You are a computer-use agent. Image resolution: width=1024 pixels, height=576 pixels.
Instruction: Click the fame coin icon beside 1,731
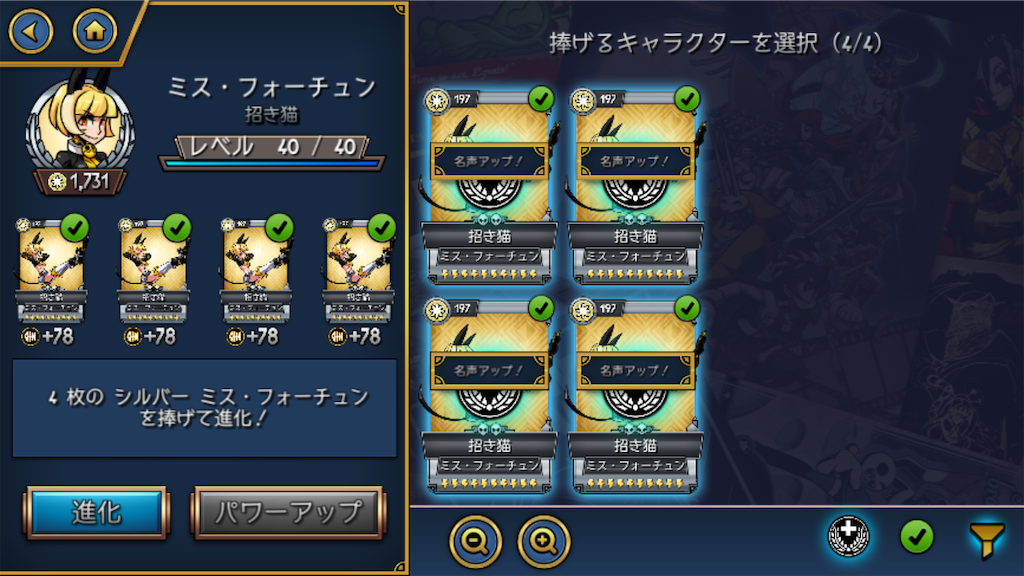click(x=57, y=182)
